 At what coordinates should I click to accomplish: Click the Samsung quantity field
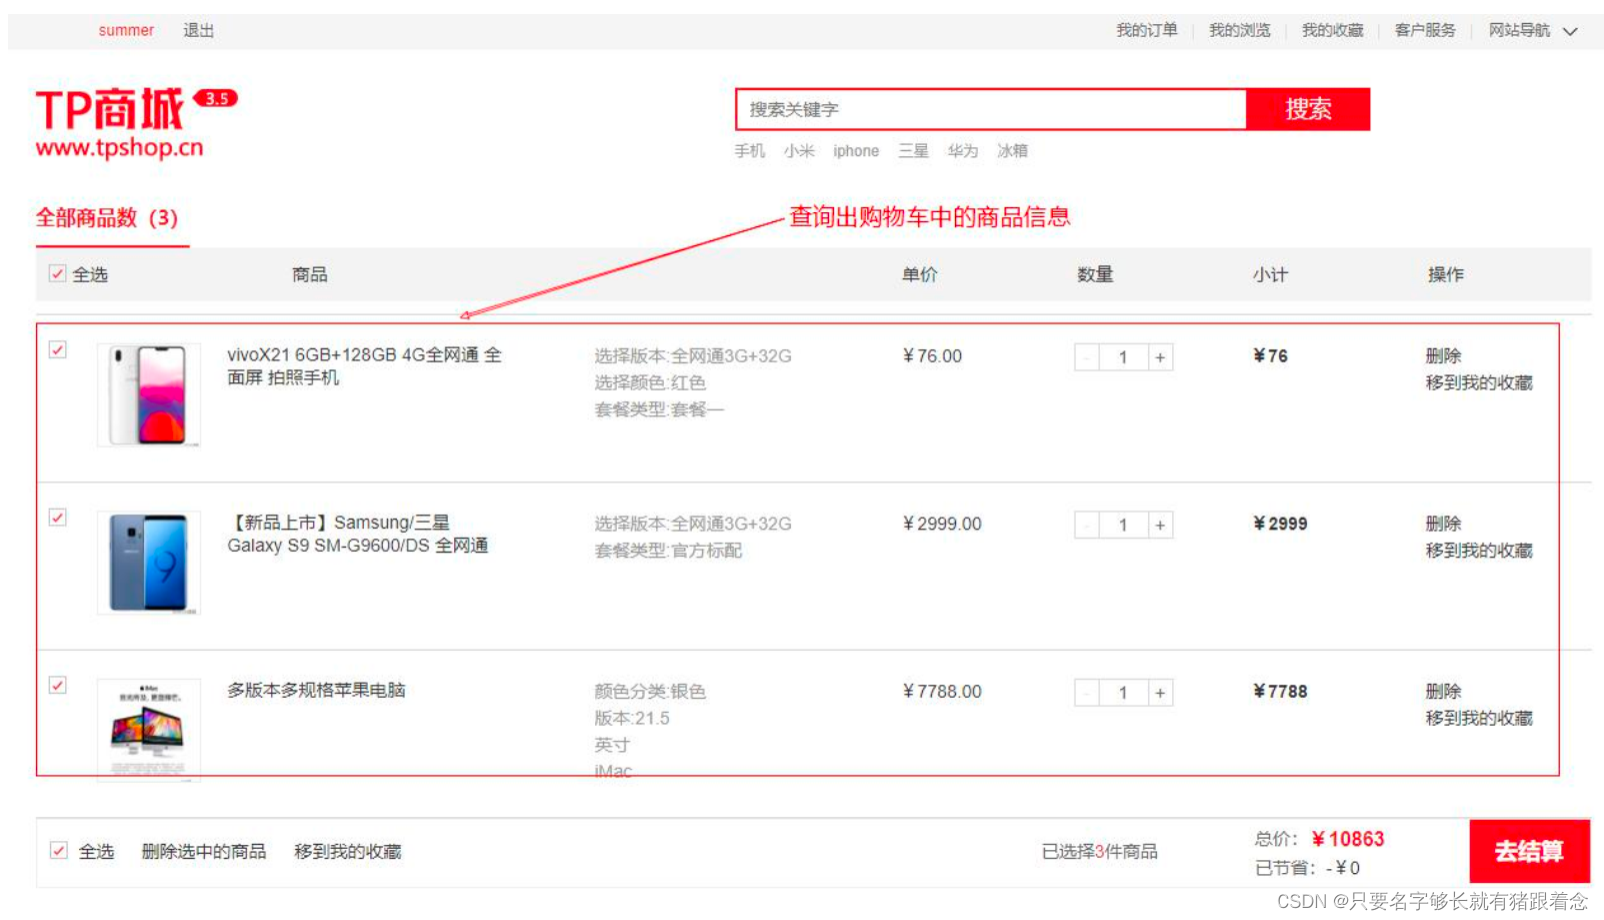coord(1124,525)
